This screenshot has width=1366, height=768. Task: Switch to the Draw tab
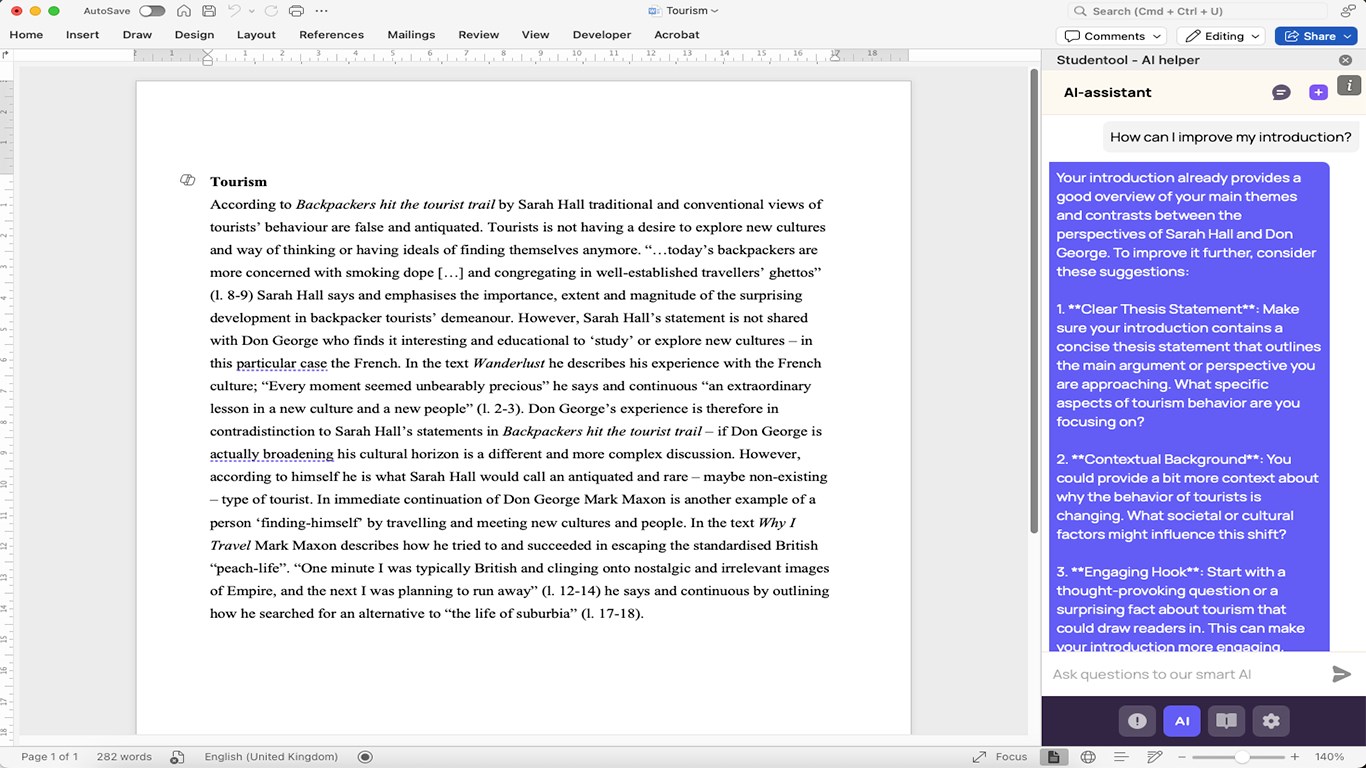coord(137,35)
